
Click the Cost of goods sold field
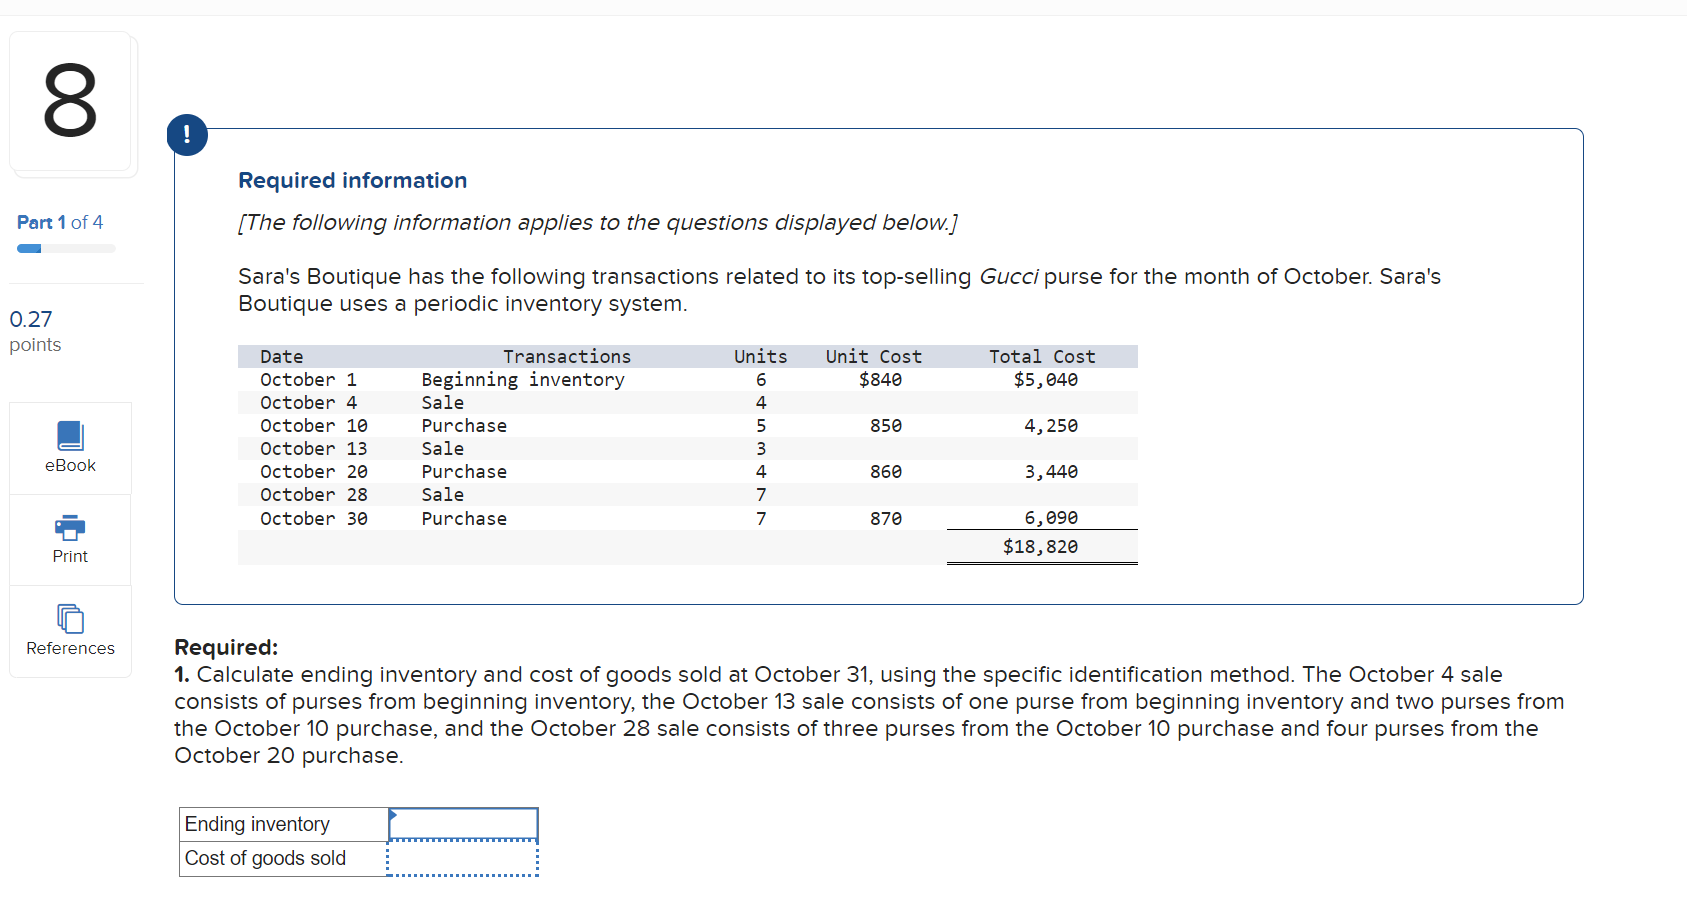pos(463,859)
